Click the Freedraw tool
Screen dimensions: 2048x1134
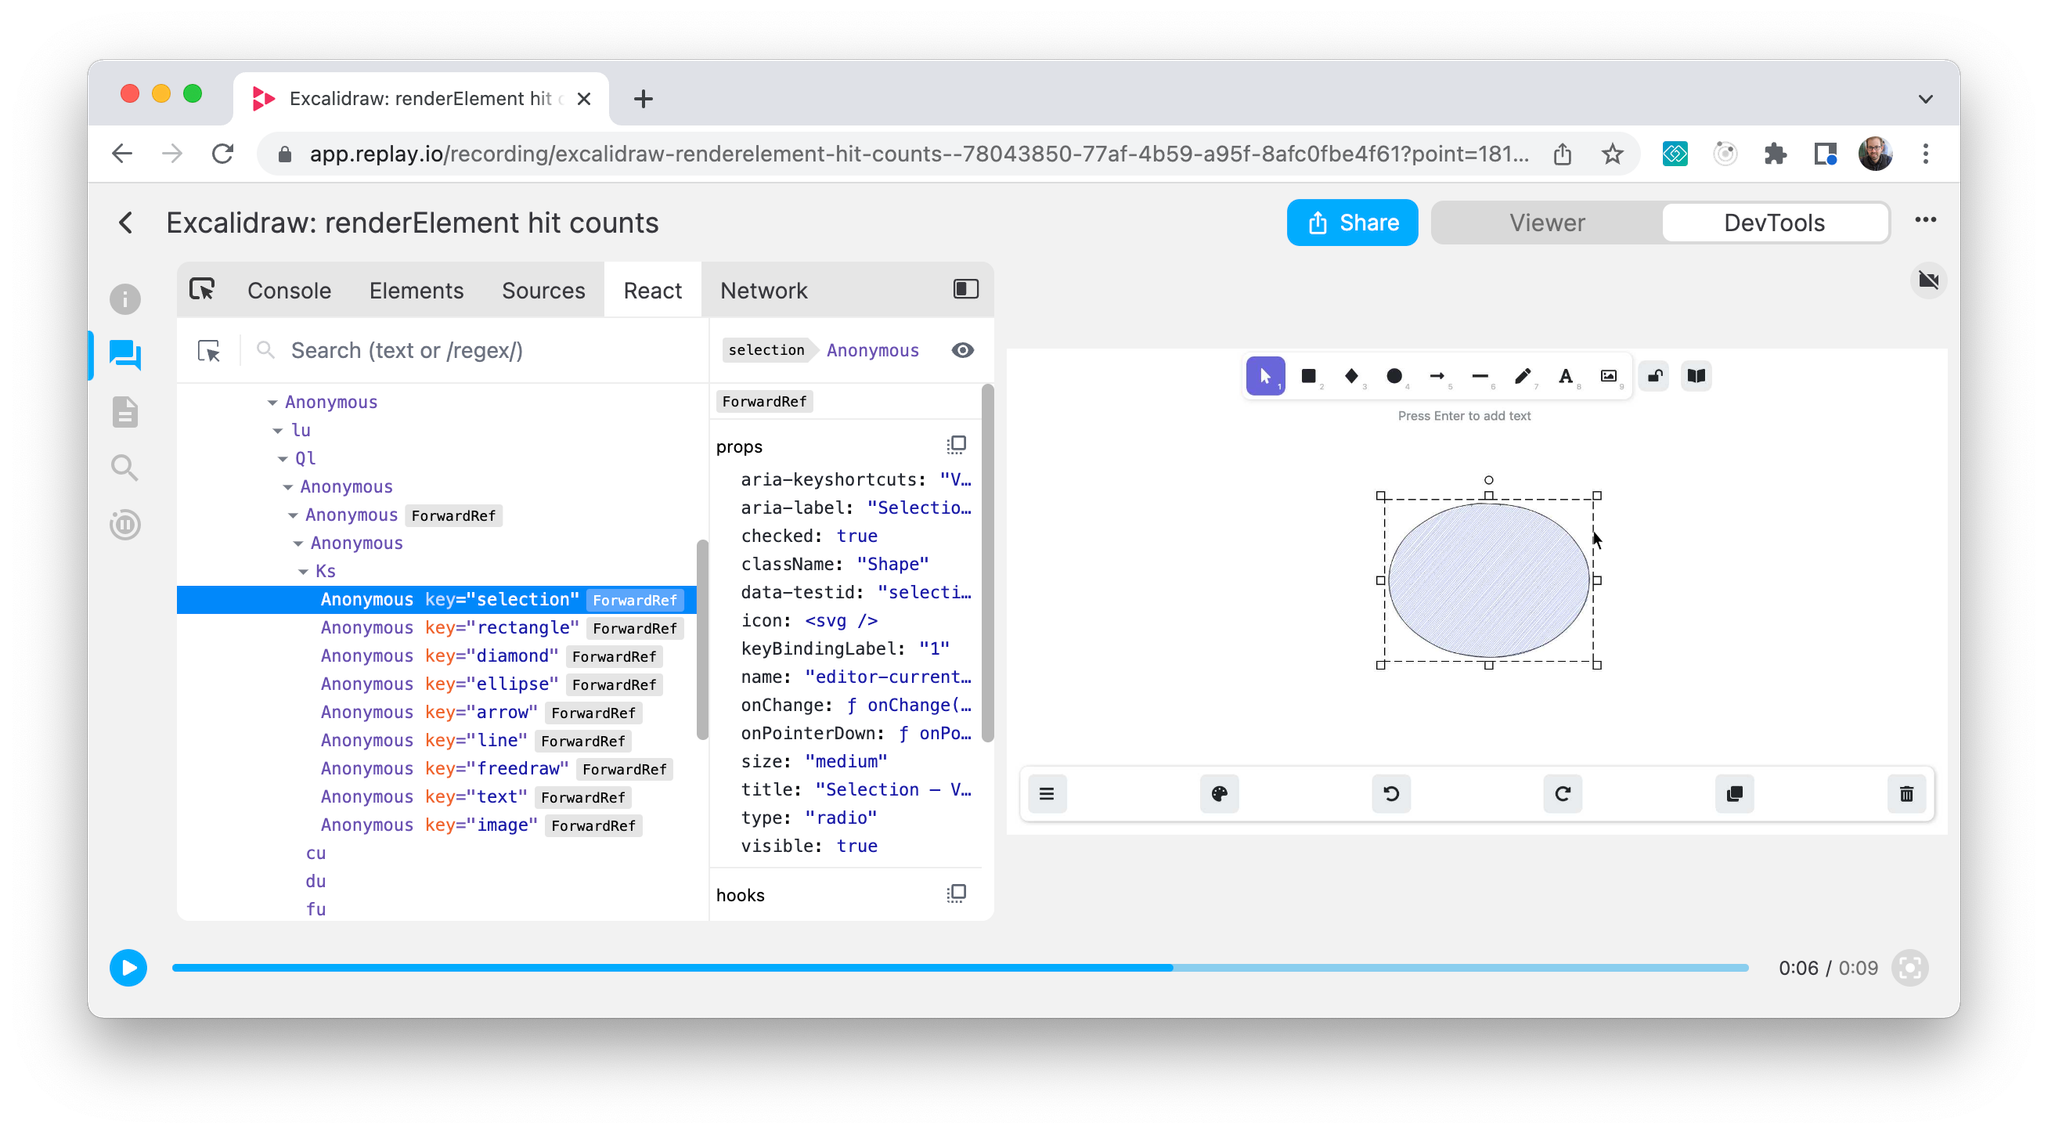[x=1523, y=374]
